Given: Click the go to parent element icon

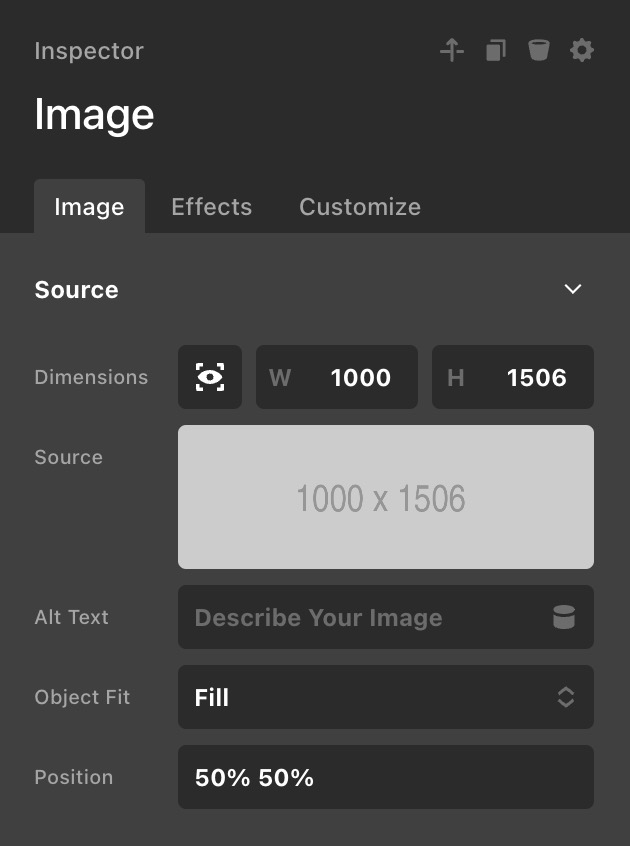Looking at the screenshot, I should (452, 50).
